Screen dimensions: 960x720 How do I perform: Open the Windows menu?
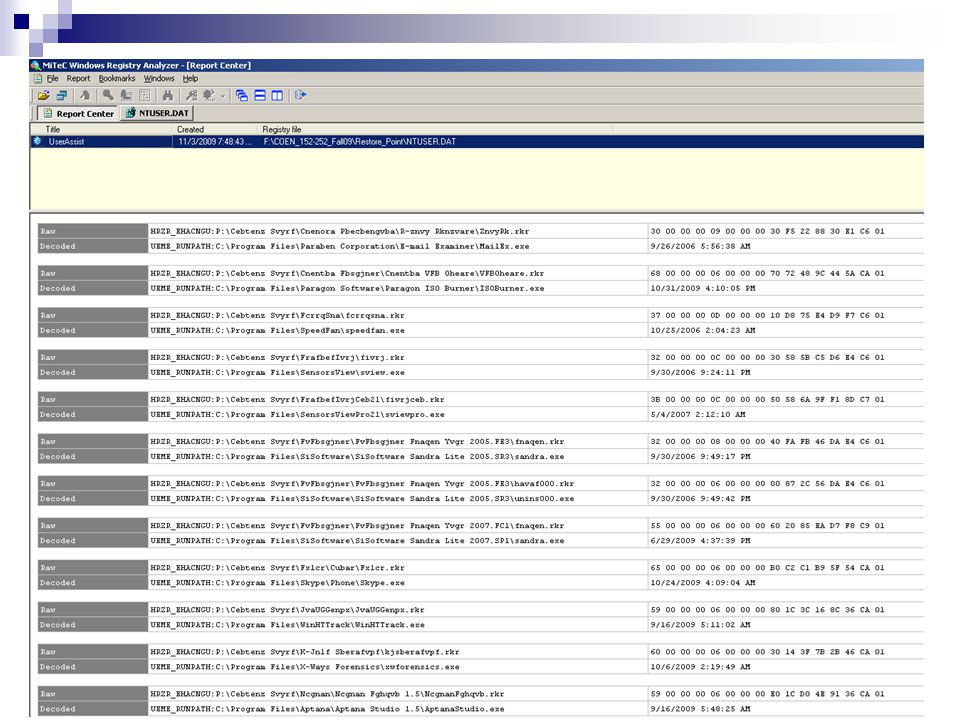coord(159,79)
